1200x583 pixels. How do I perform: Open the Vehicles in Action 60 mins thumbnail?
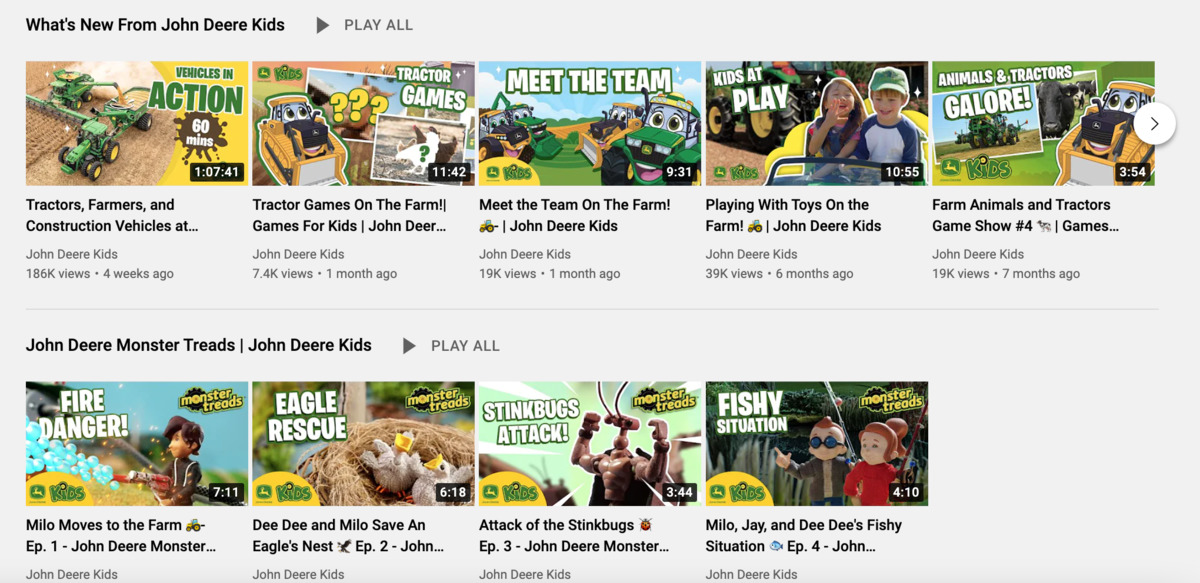[137, 124]
